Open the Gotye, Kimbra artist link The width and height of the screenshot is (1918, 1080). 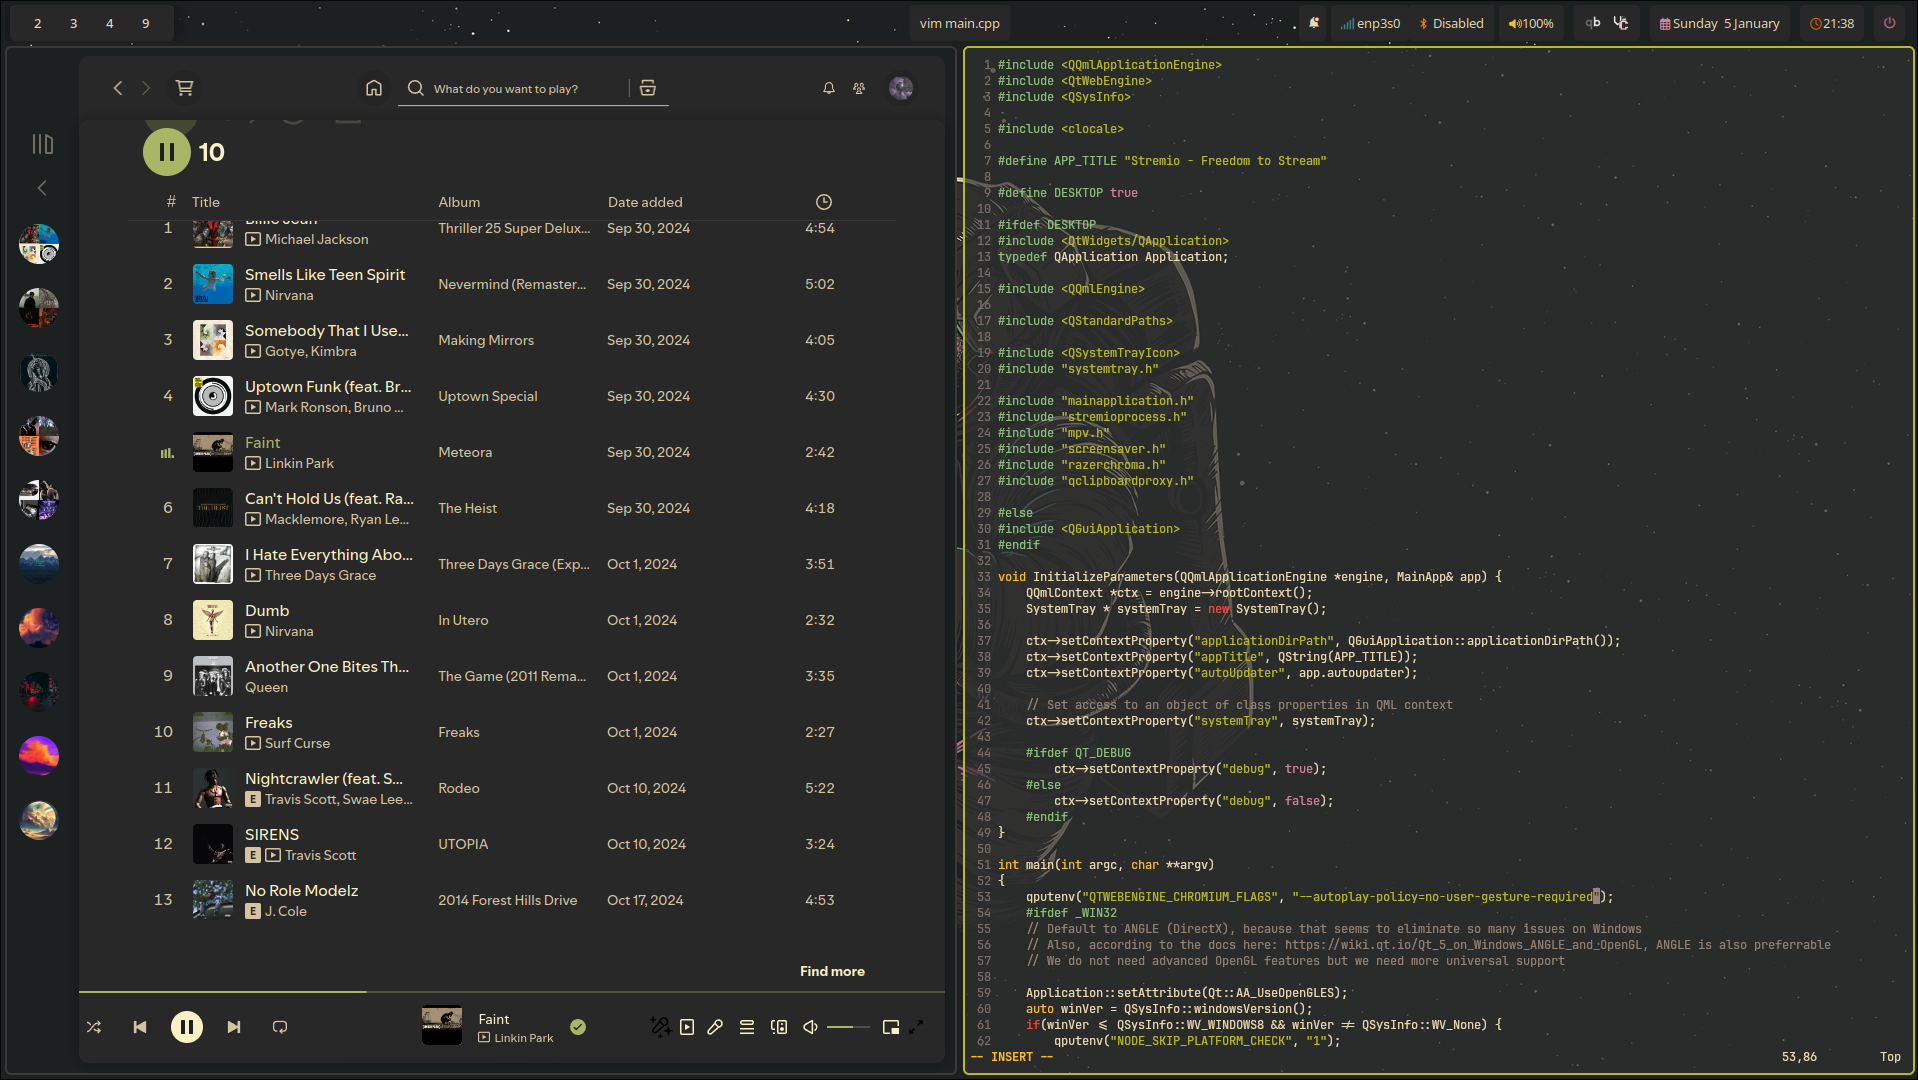[x=311, y=352]
